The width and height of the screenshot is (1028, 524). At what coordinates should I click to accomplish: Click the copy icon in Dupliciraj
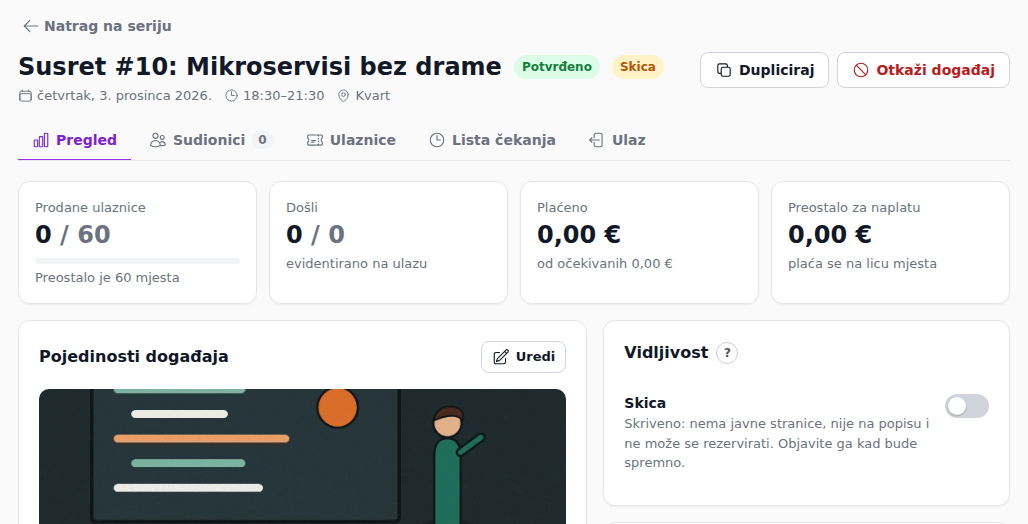click(x=723, y=70)
